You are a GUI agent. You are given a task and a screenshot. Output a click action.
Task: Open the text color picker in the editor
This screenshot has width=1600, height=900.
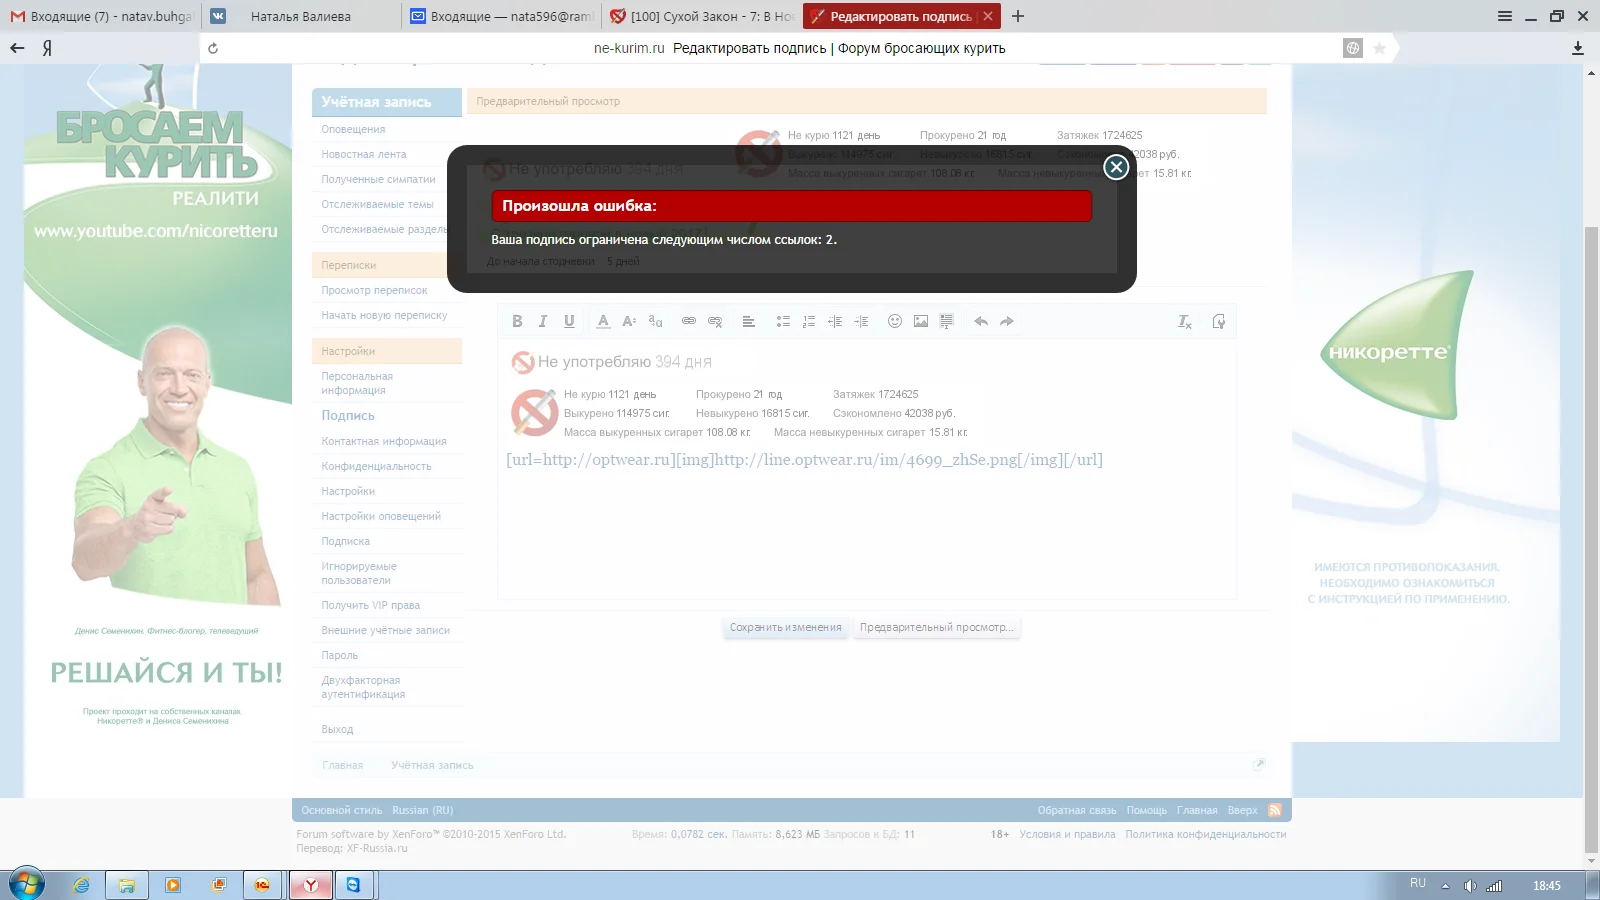pyautogui.click(x=603, y=321)
